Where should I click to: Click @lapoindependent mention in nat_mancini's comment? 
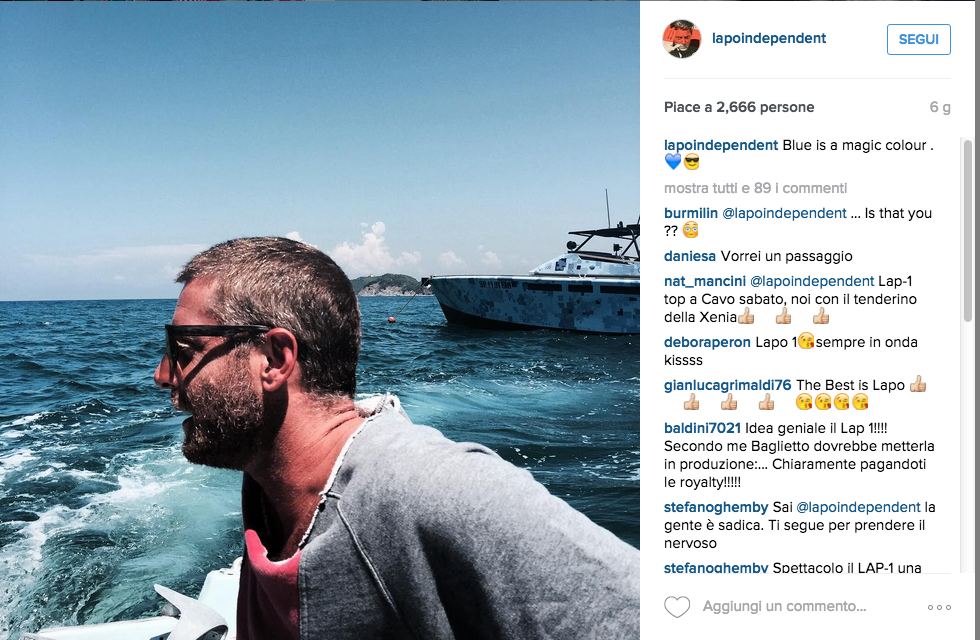[x=812, y=281]
